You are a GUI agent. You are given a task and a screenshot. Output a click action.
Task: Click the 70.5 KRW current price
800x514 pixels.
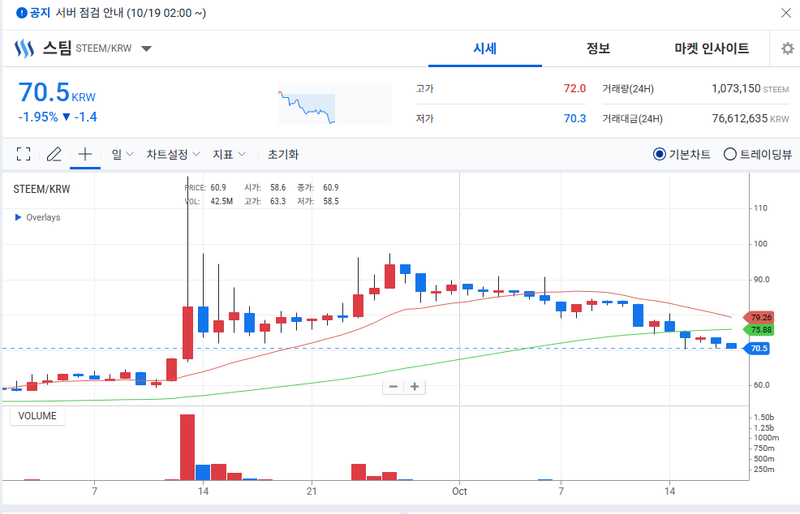(x=57, y=92)
